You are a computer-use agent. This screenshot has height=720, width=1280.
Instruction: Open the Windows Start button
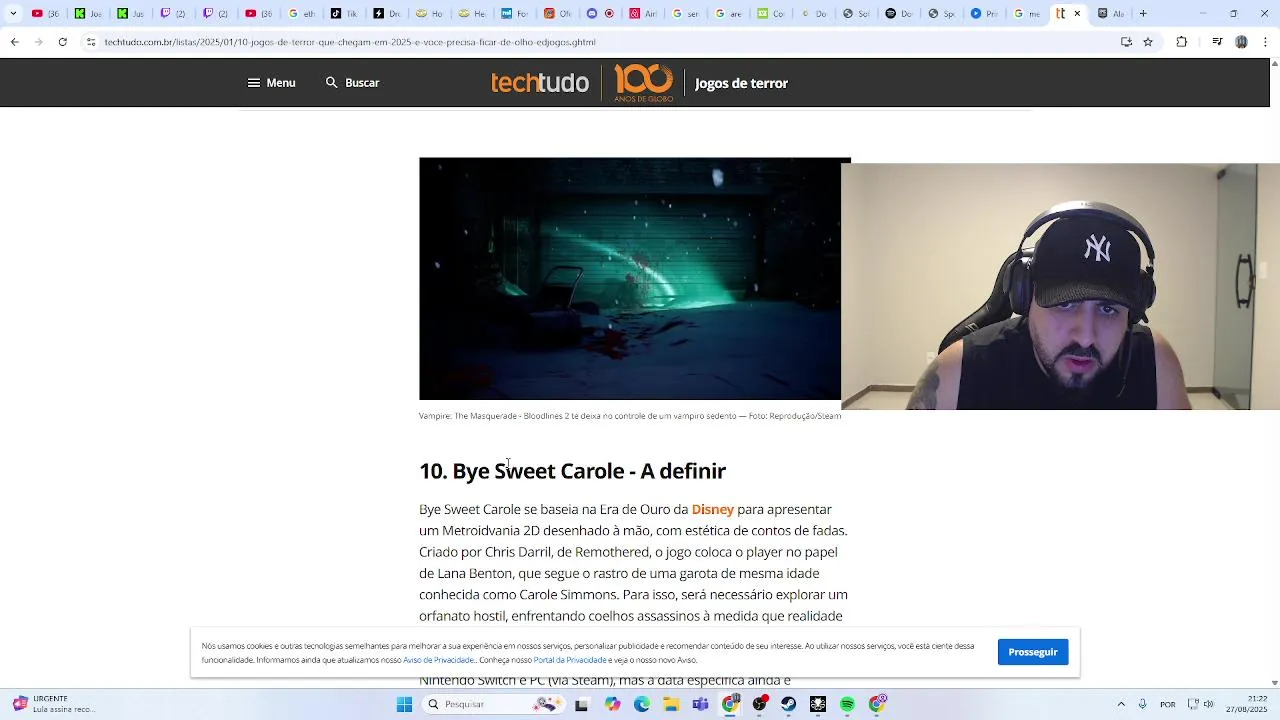coord(404,705)
